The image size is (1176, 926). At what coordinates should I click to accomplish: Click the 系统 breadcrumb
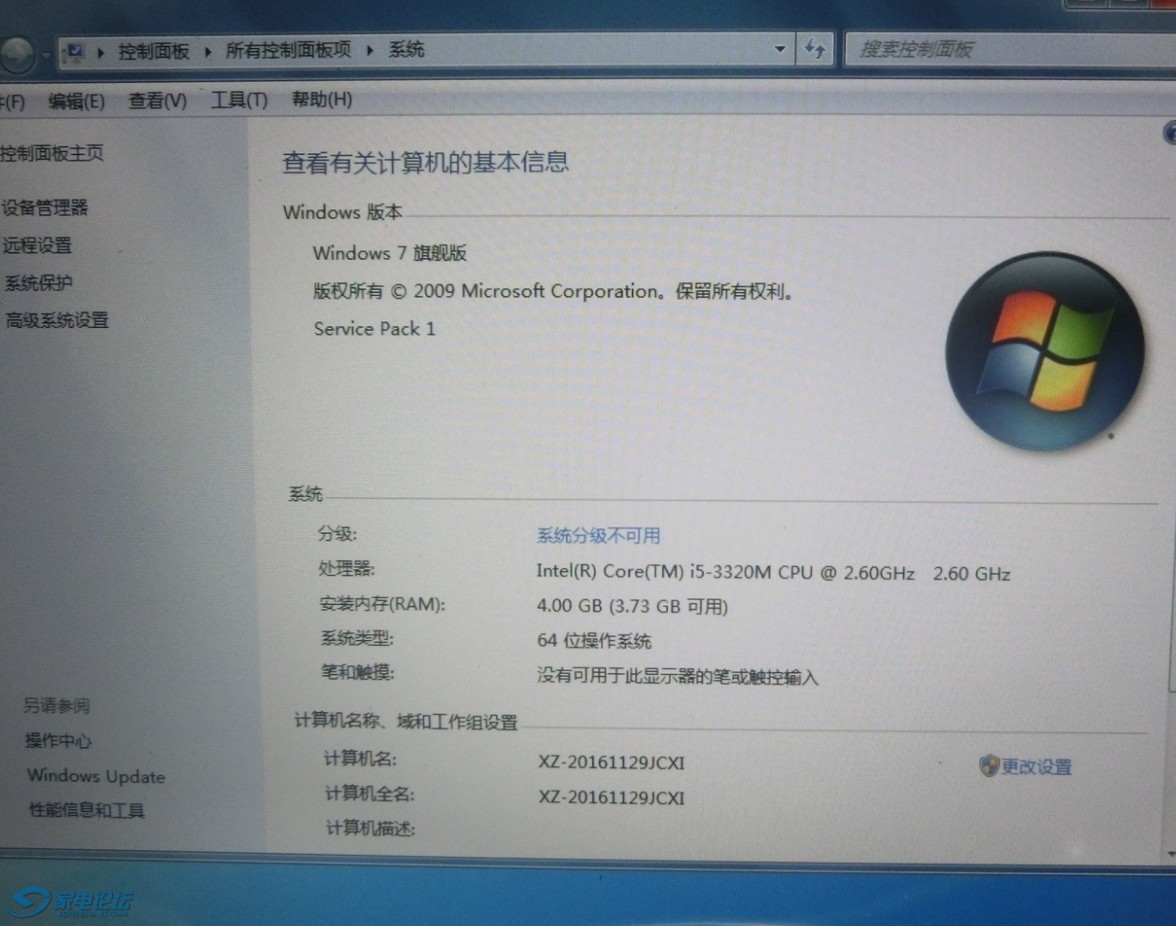coord(406,49)
